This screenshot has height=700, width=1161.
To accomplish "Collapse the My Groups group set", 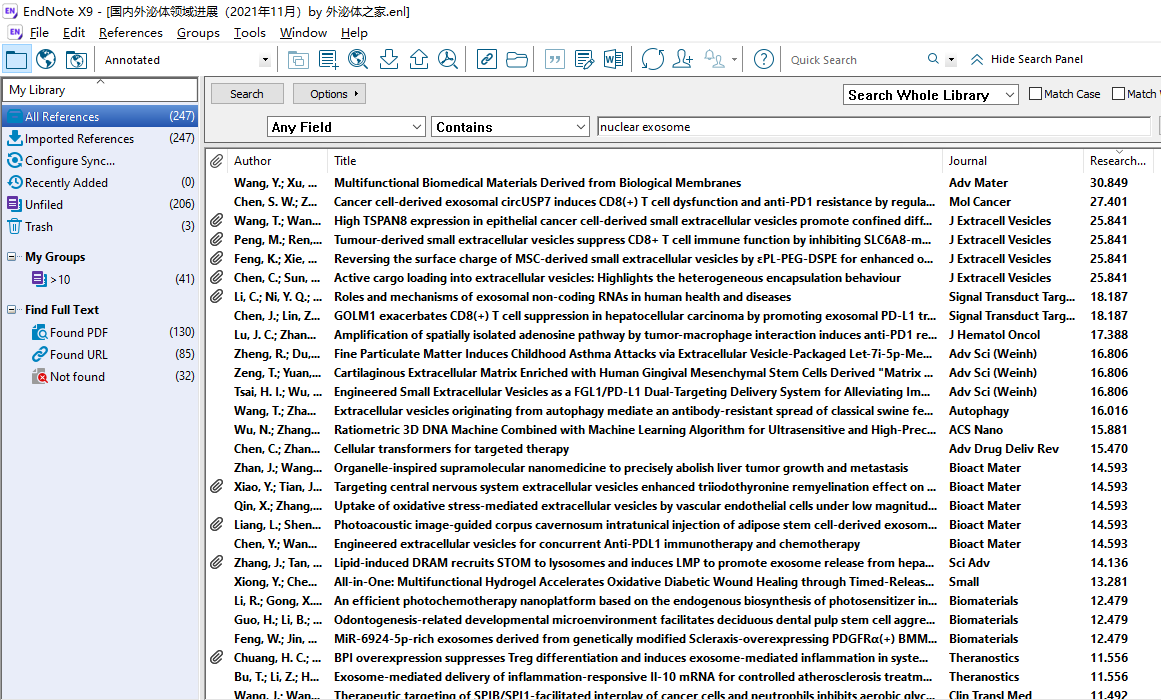I will pos(12,256).
